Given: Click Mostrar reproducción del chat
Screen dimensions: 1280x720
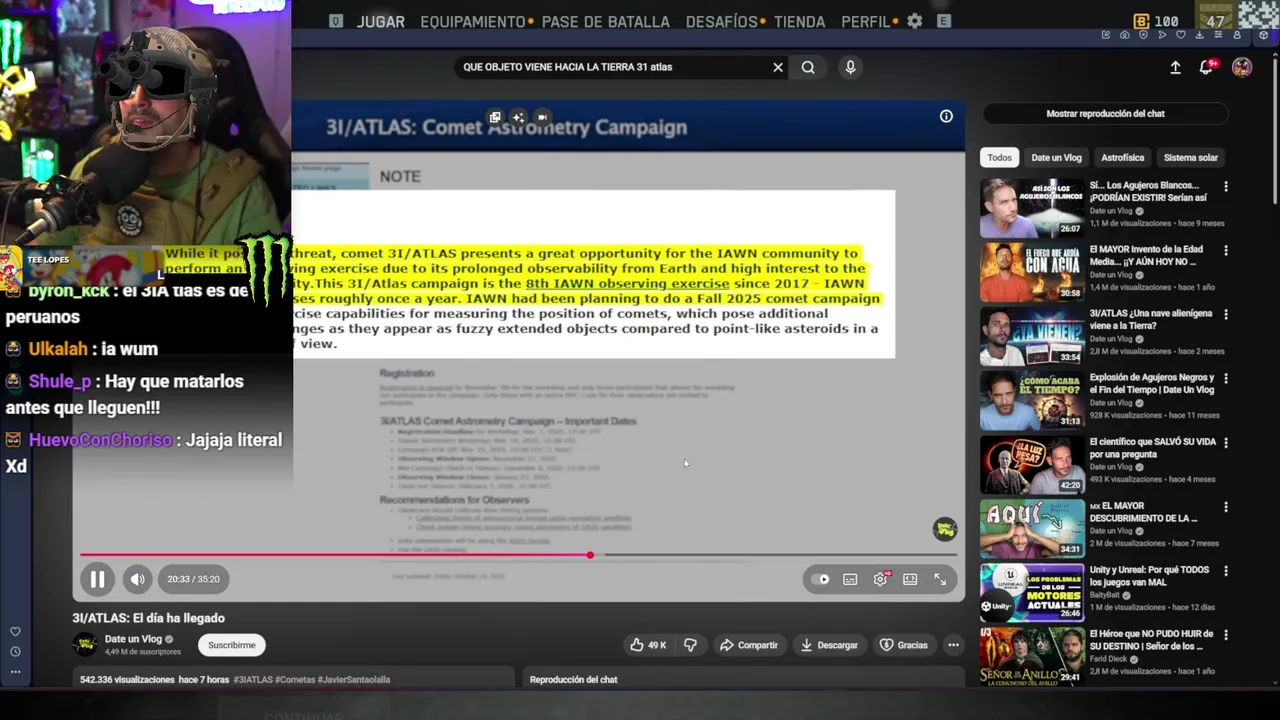Looking at the screenshot, I should click(1105, 113).
